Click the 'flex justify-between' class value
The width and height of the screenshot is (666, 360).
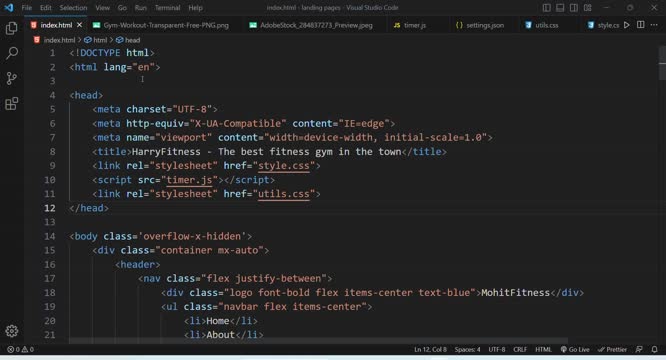tap(264, 278)
